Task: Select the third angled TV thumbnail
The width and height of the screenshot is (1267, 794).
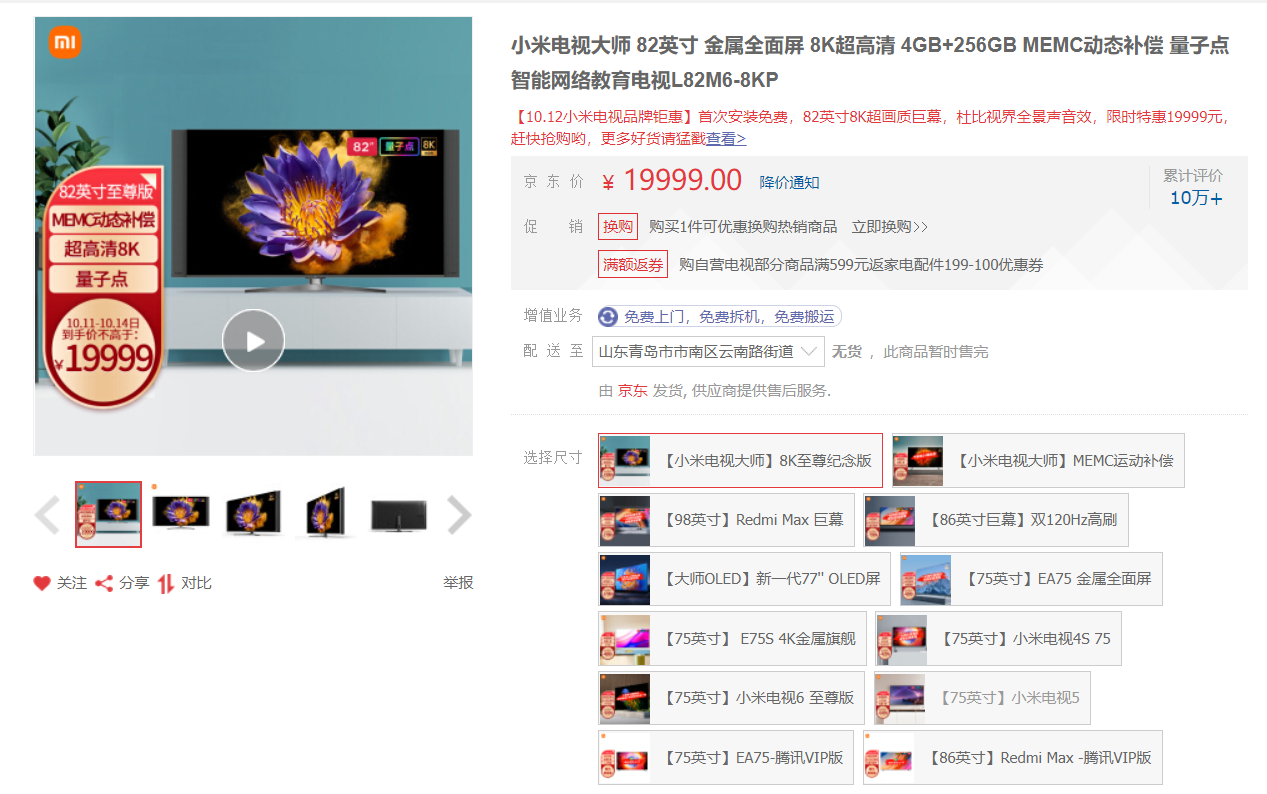Action: pos(253,514)
